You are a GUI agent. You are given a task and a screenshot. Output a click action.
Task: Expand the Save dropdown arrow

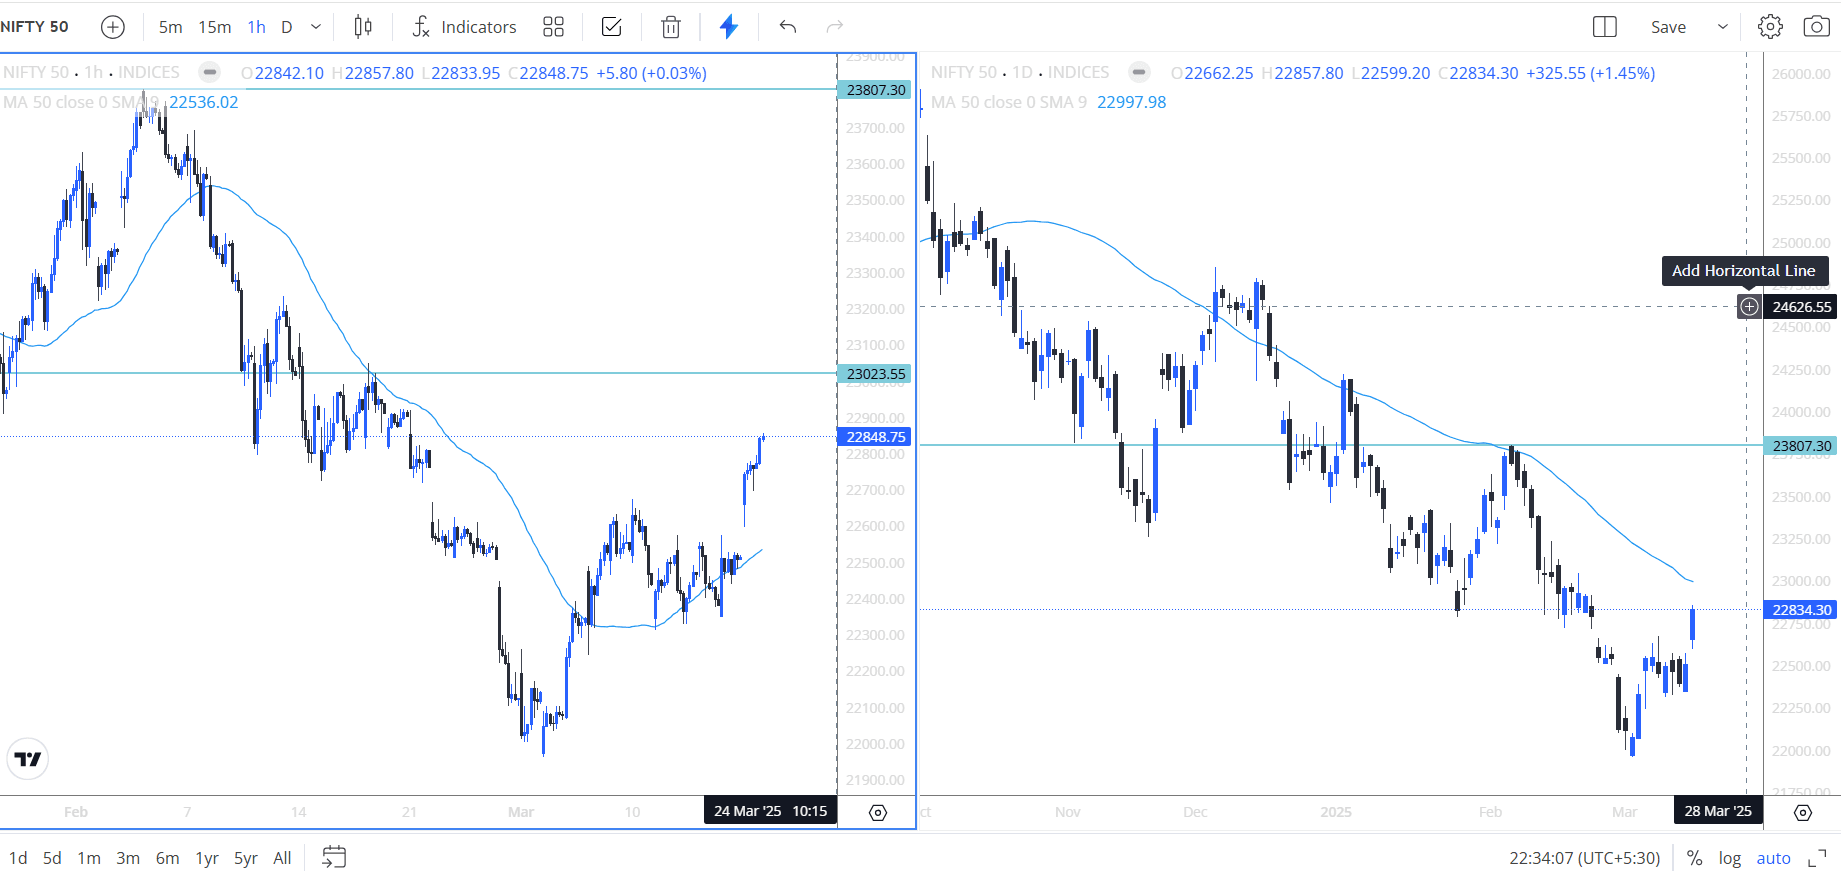(1723, 27)
